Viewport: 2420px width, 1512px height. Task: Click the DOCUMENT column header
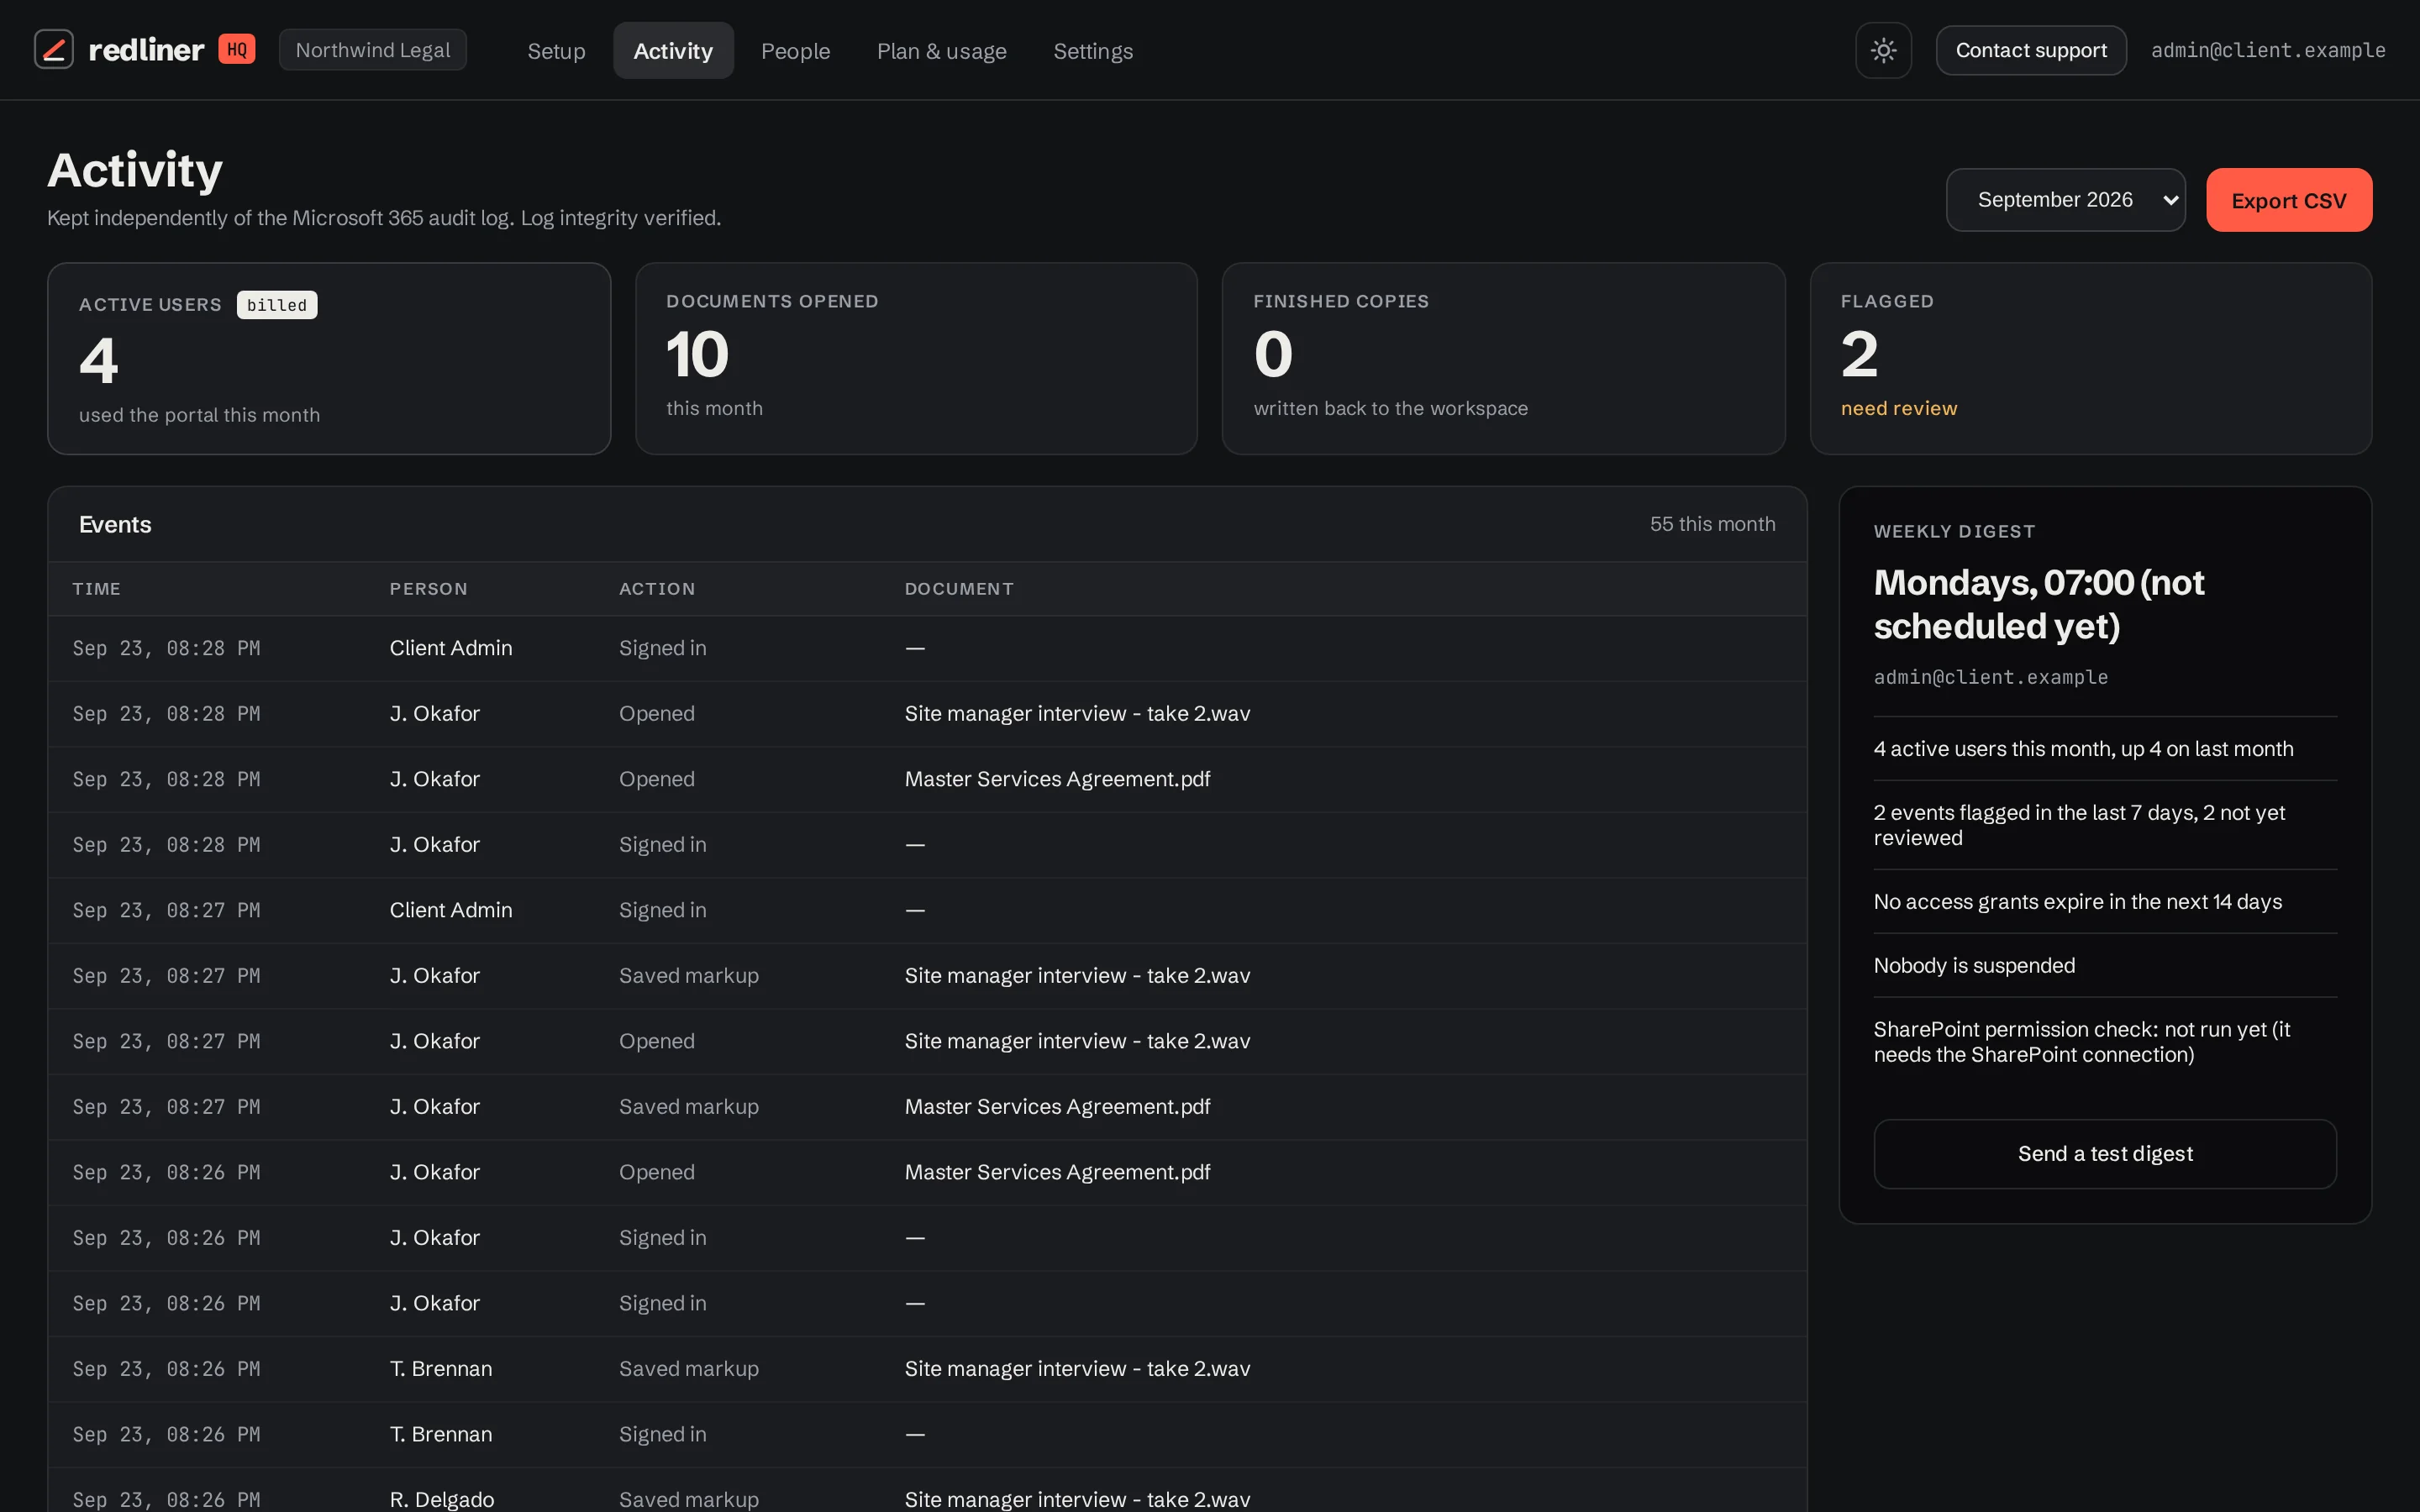pyautogui.click(x=959, y=589)
